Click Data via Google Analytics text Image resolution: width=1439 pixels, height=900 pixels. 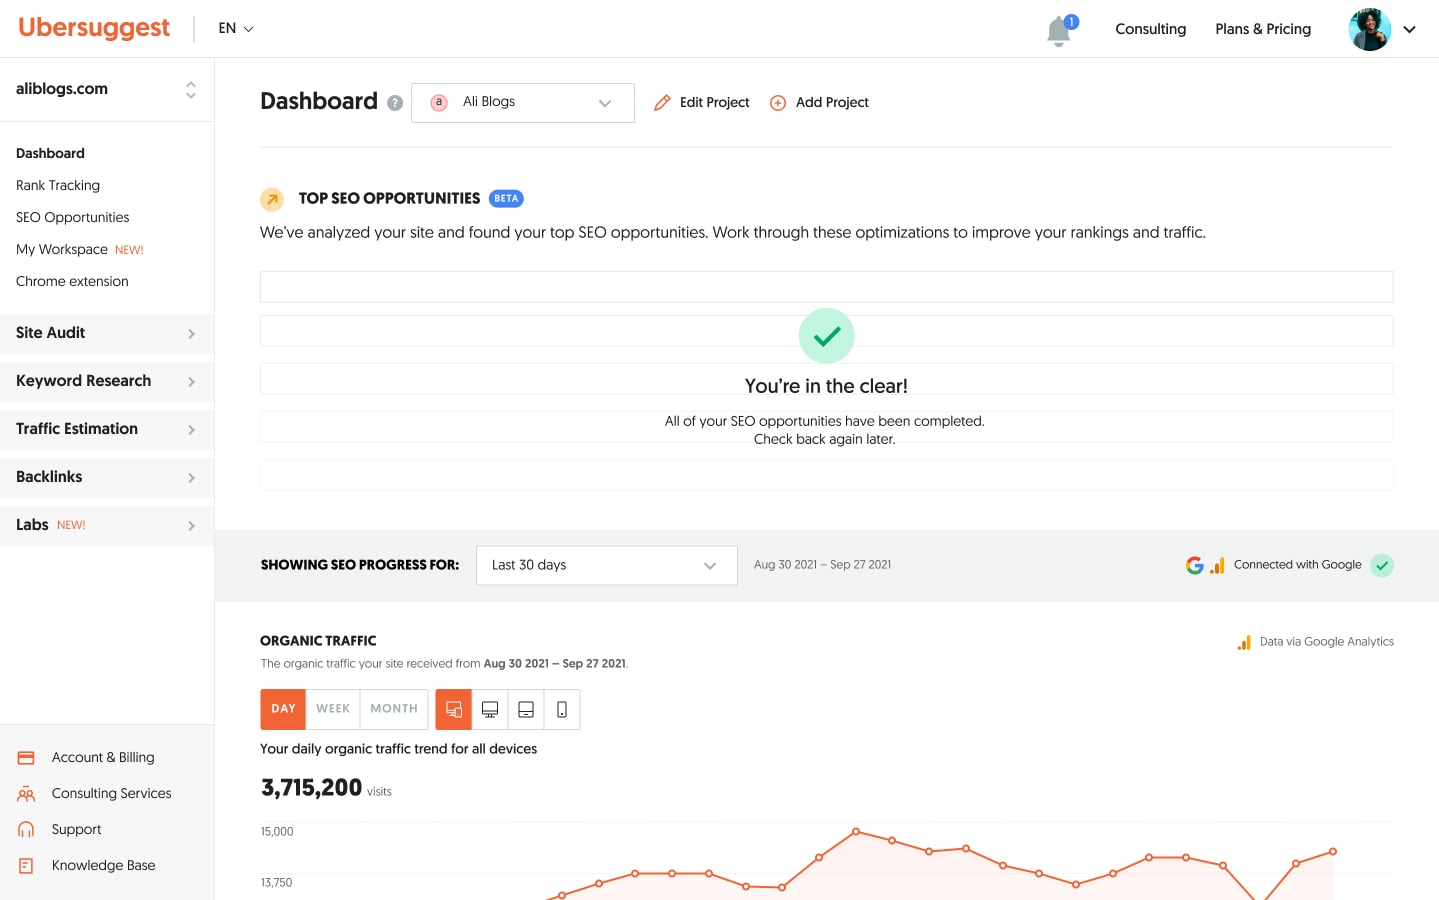[x=1326, y=642]
